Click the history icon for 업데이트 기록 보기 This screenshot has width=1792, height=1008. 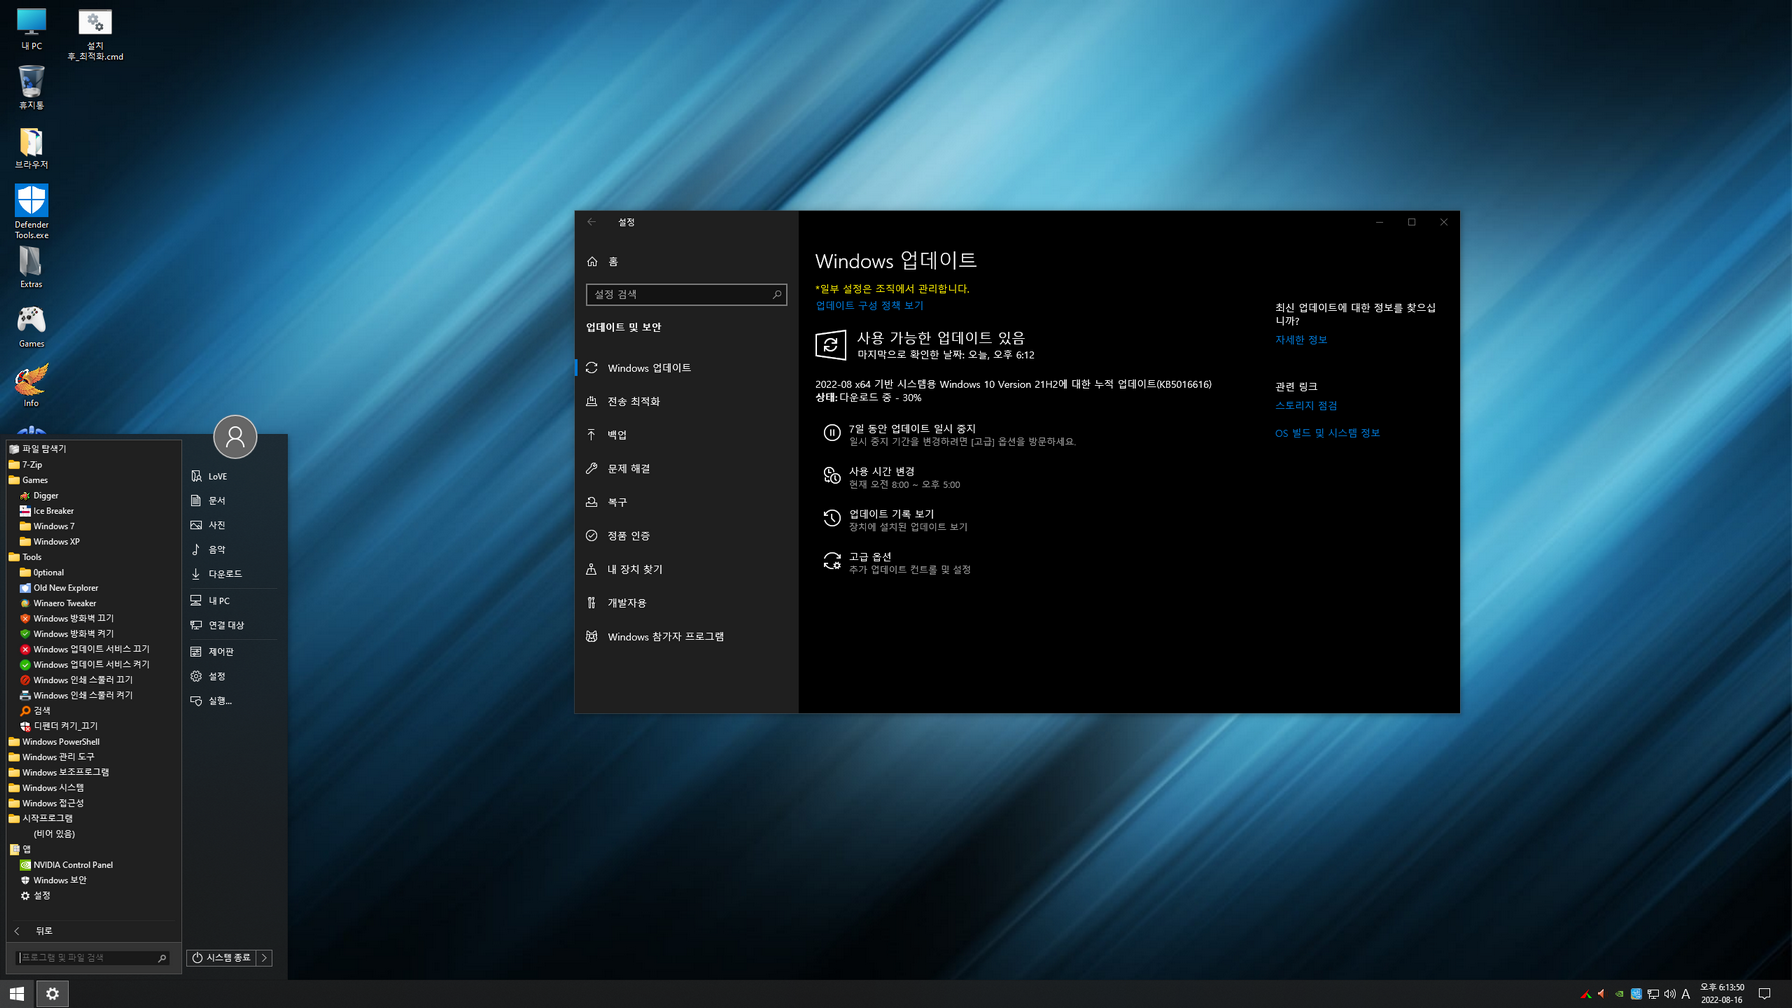[832, 518]
